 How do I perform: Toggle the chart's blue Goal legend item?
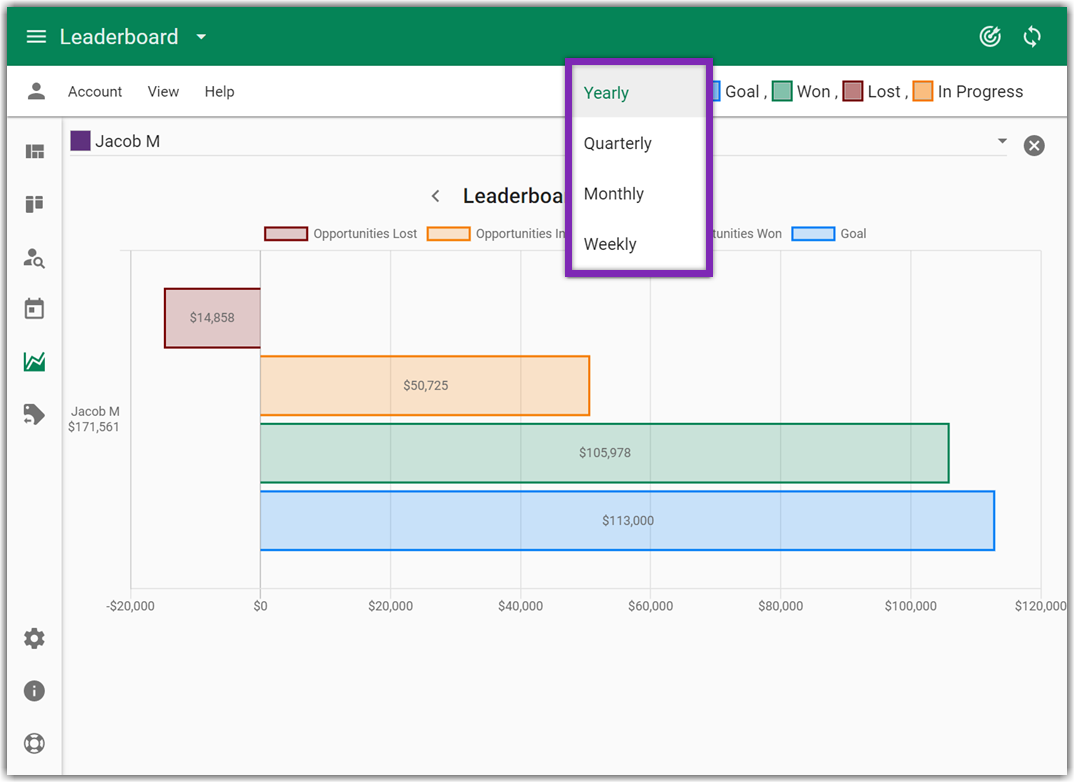click(x=829, y=234)
